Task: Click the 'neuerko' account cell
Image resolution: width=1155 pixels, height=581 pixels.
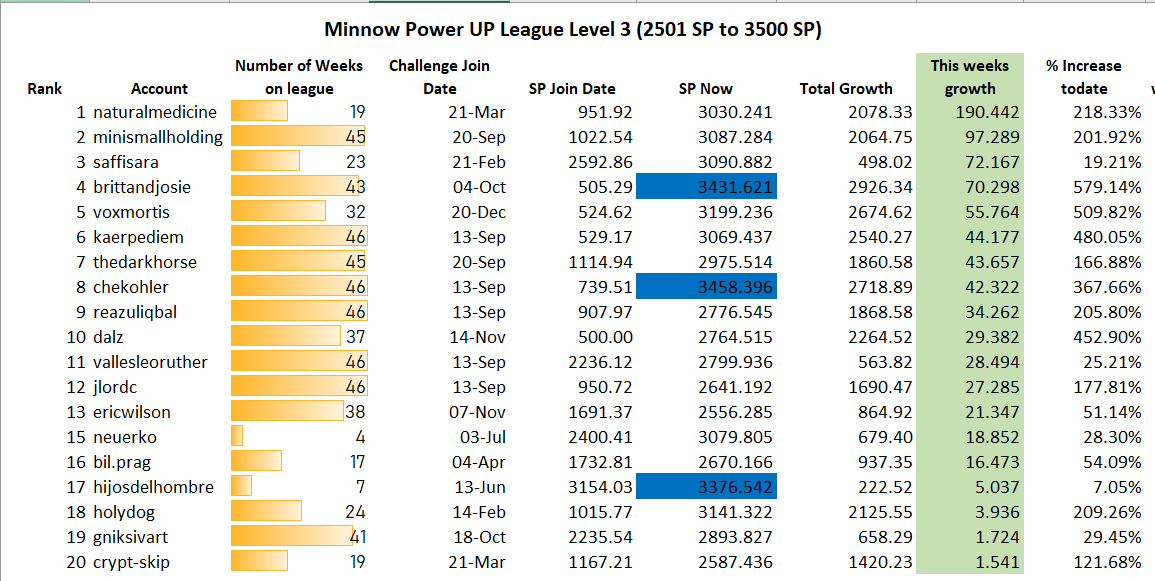Action: click(x=124, y=437)
